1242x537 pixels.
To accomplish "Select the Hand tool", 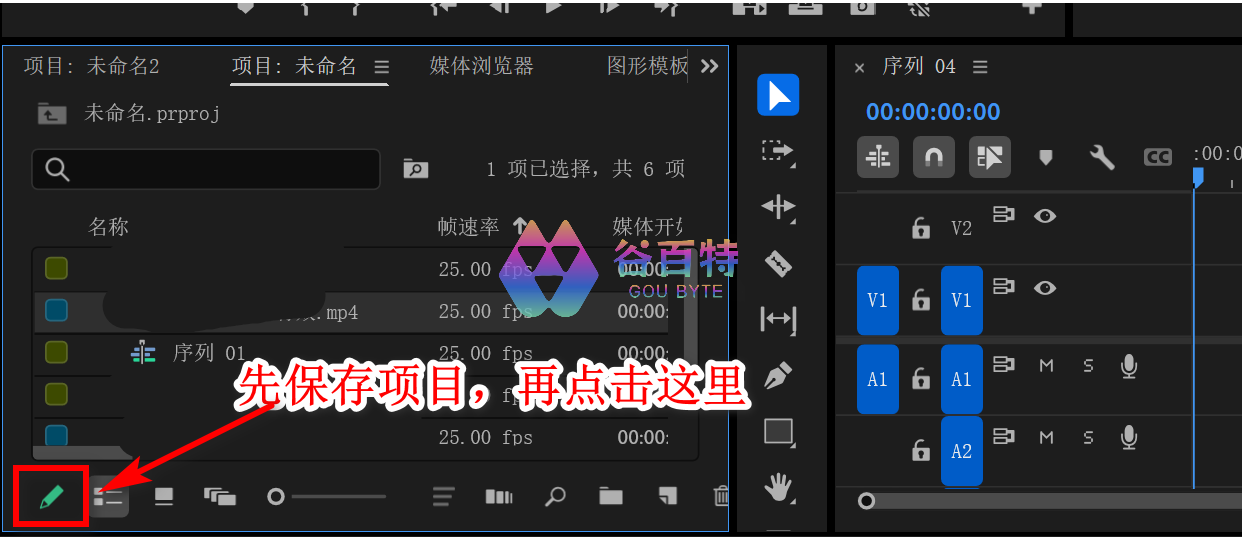I will point(778,488).
